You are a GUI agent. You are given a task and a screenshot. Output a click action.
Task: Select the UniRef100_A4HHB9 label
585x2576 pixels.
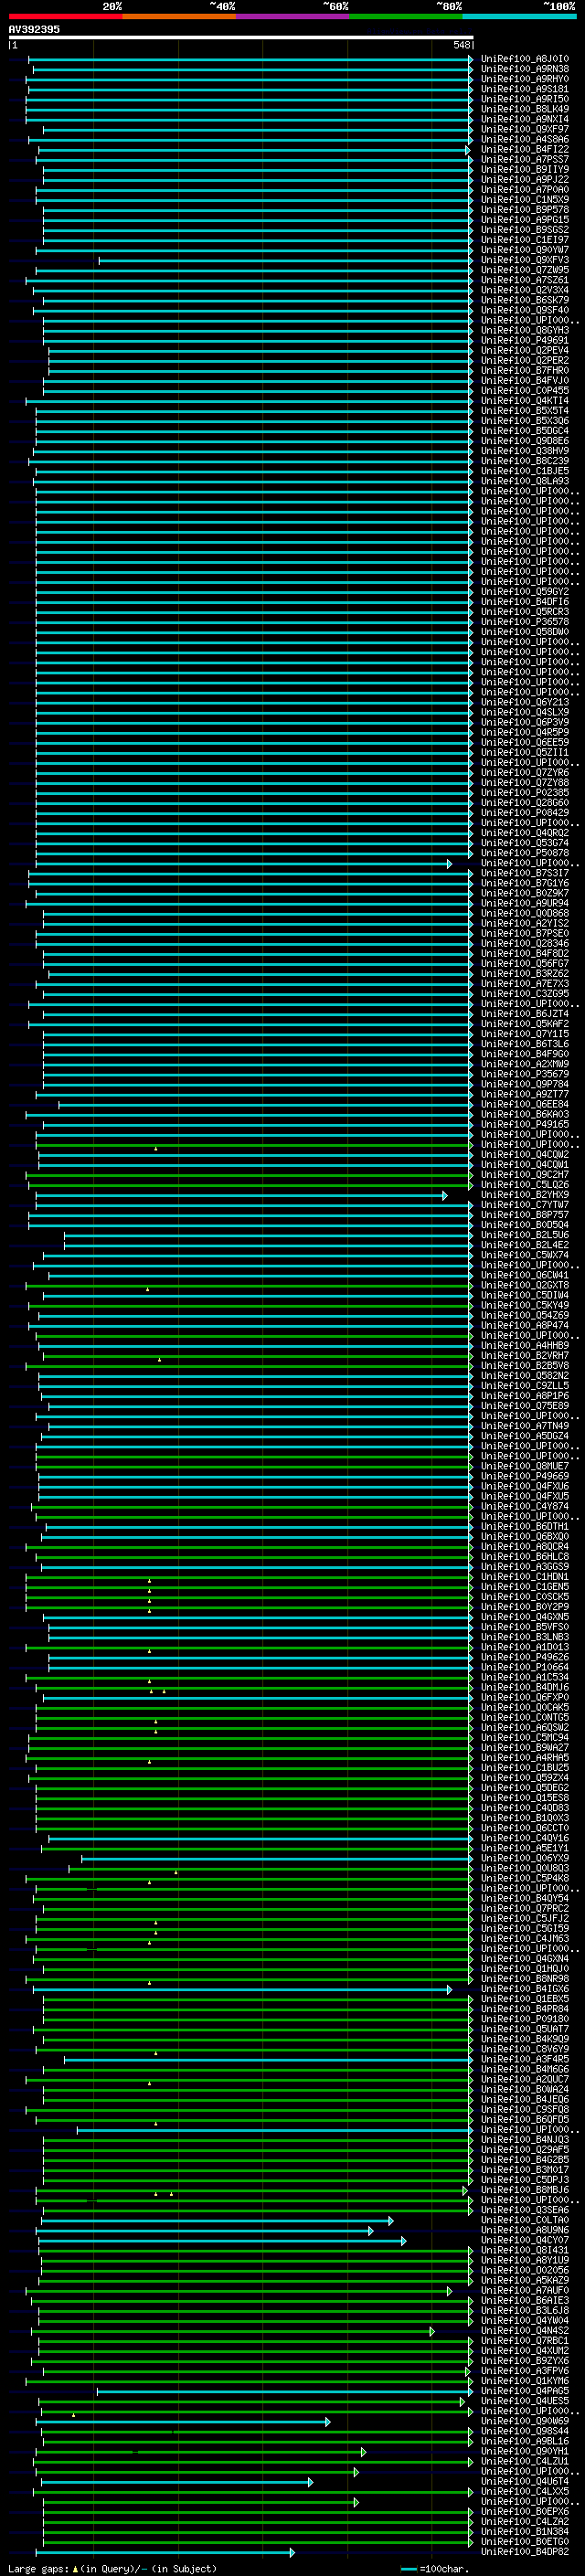525,1345
